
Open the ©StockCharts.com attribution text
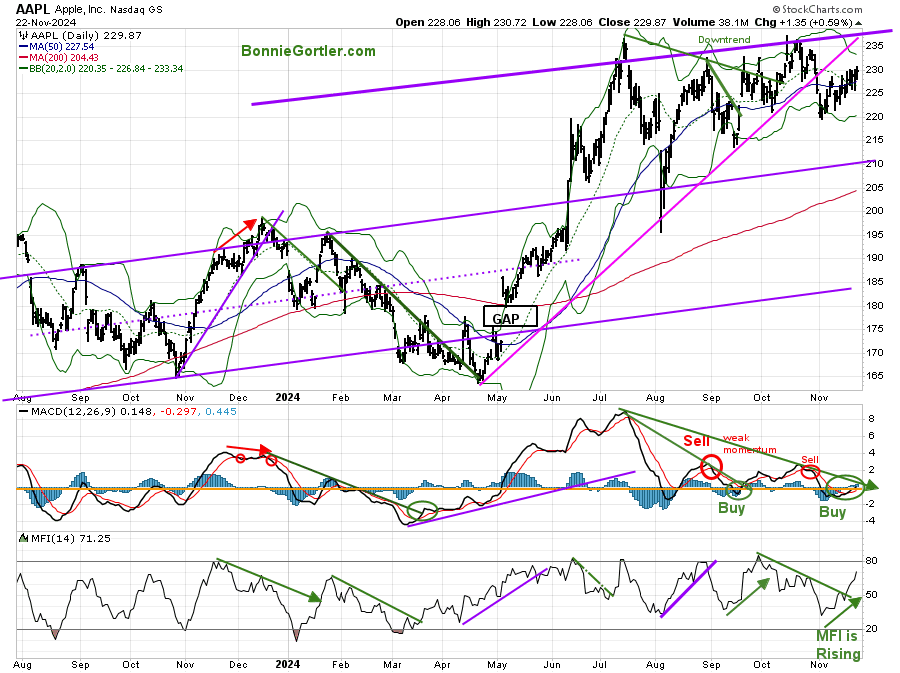click(x=817, y=9)
